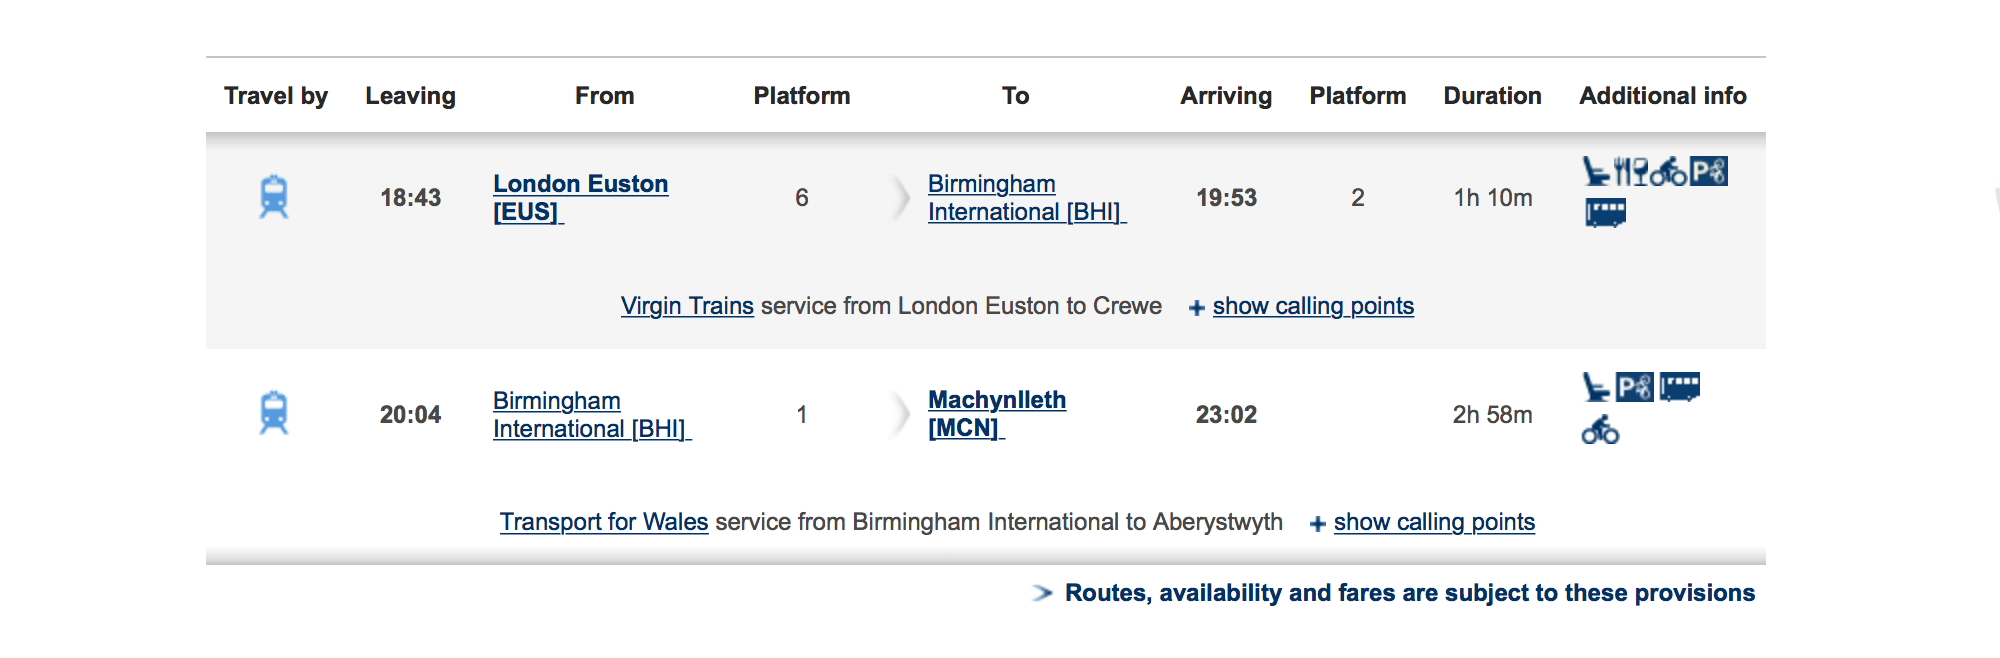The height and width of the screenshot is (658, 2000).
Task: Expand calling points for the Transport for Wales service
Action: point(1434,522)
